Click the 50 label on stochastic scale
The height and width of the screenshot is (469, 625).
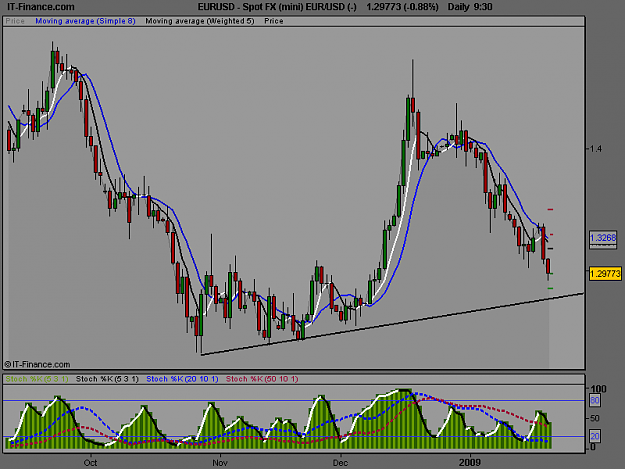[x=595, y=418]
